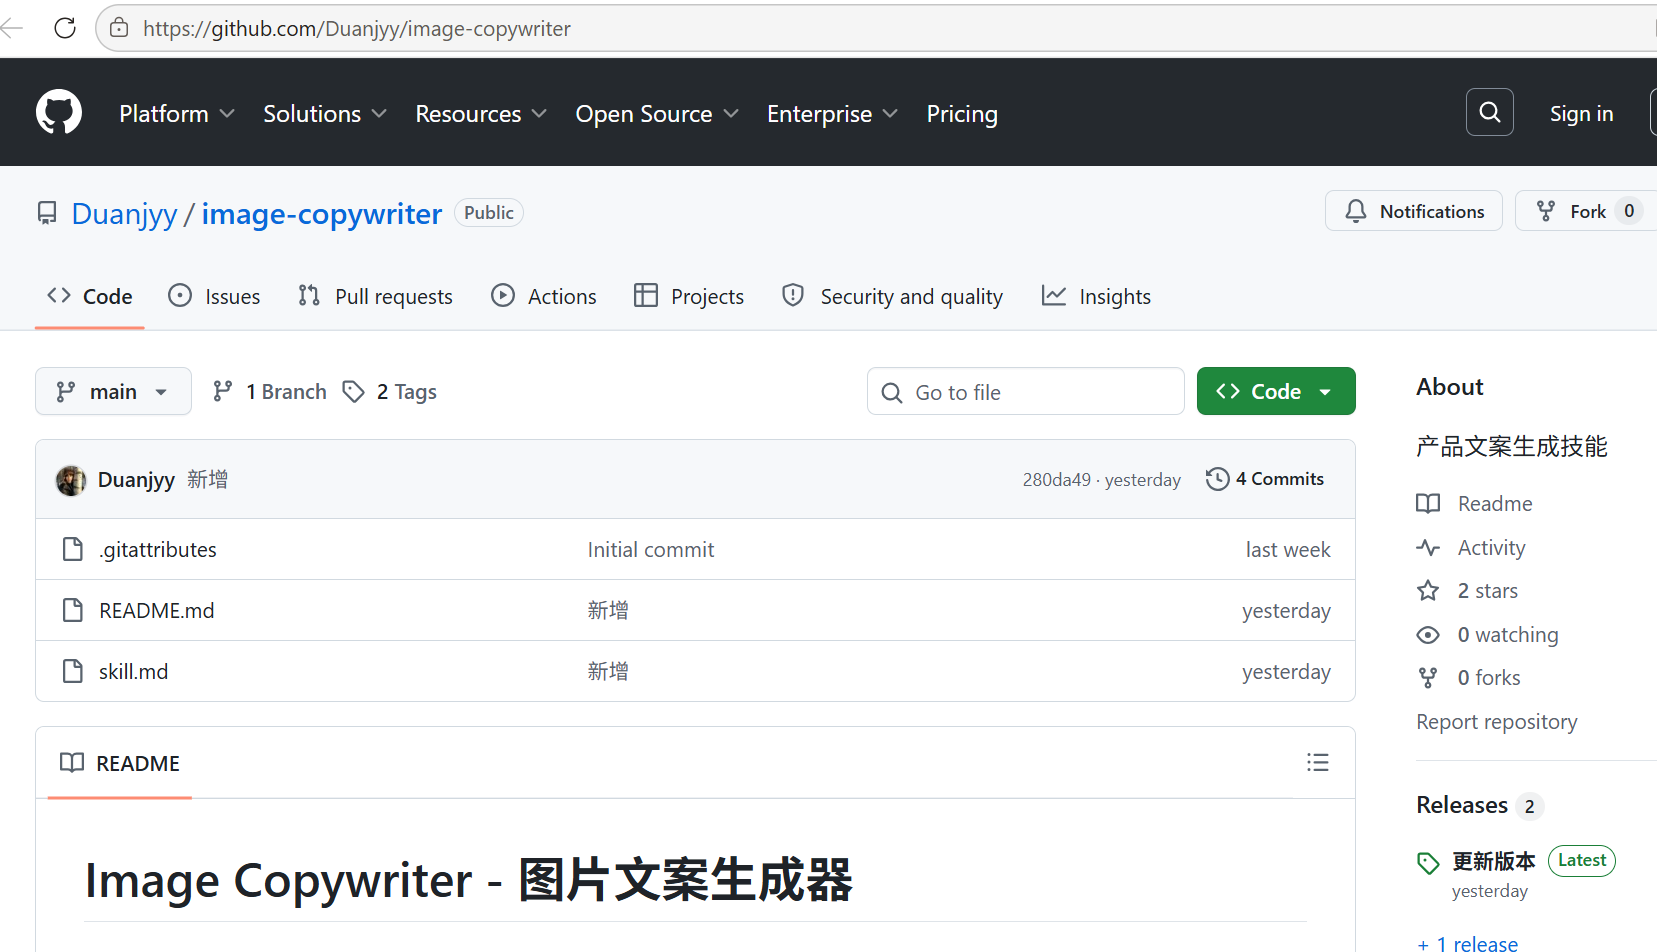Click the tag icon beside latest release
1657x952 pixels.
click(1428, 863)
